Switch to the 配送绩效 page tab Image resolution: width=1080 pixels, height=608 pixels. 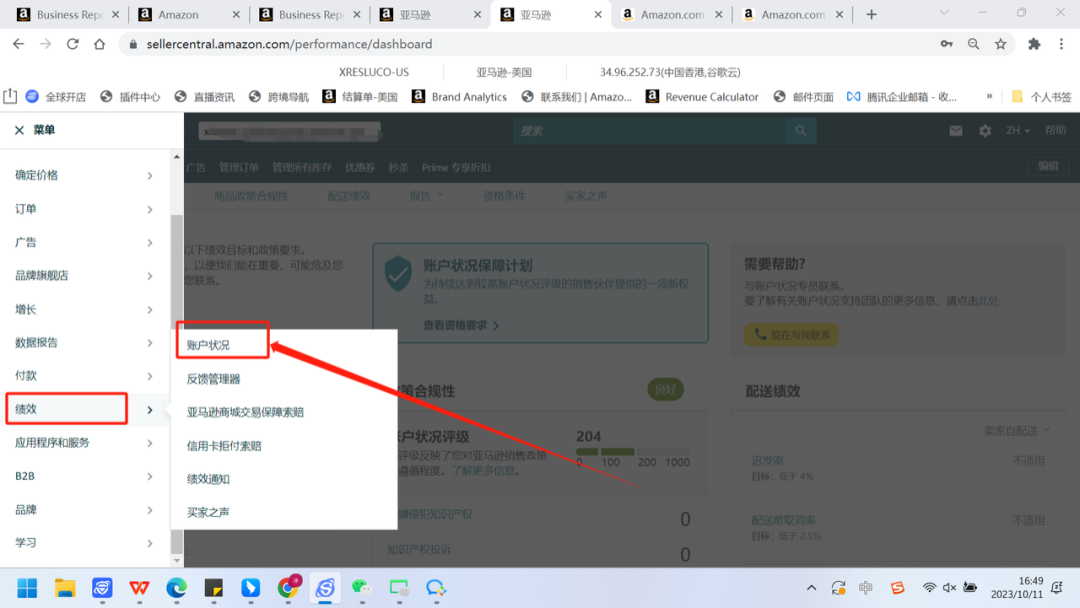(349, 196)
